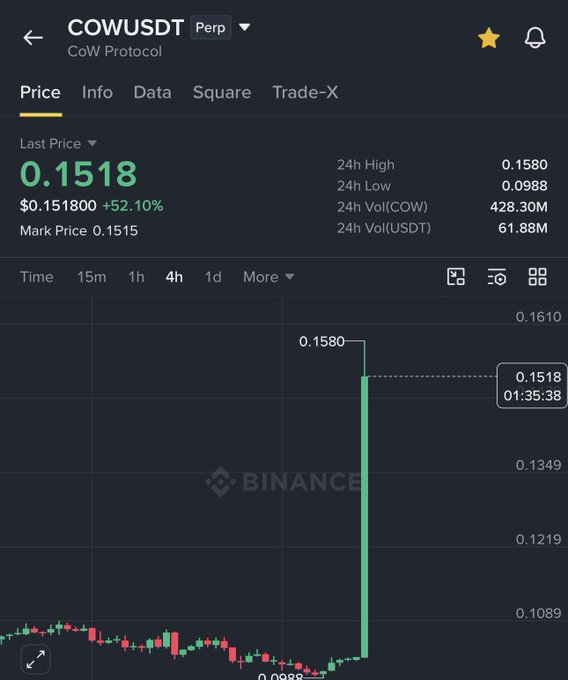The height and width of the screenshot is (680, 568).
Task: Click the 24h Low value 0.0988
Action: coord(524,186)
